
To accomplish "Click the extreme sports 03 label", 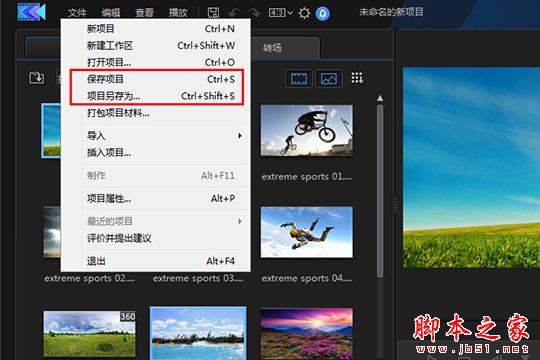I will point(198,278).
